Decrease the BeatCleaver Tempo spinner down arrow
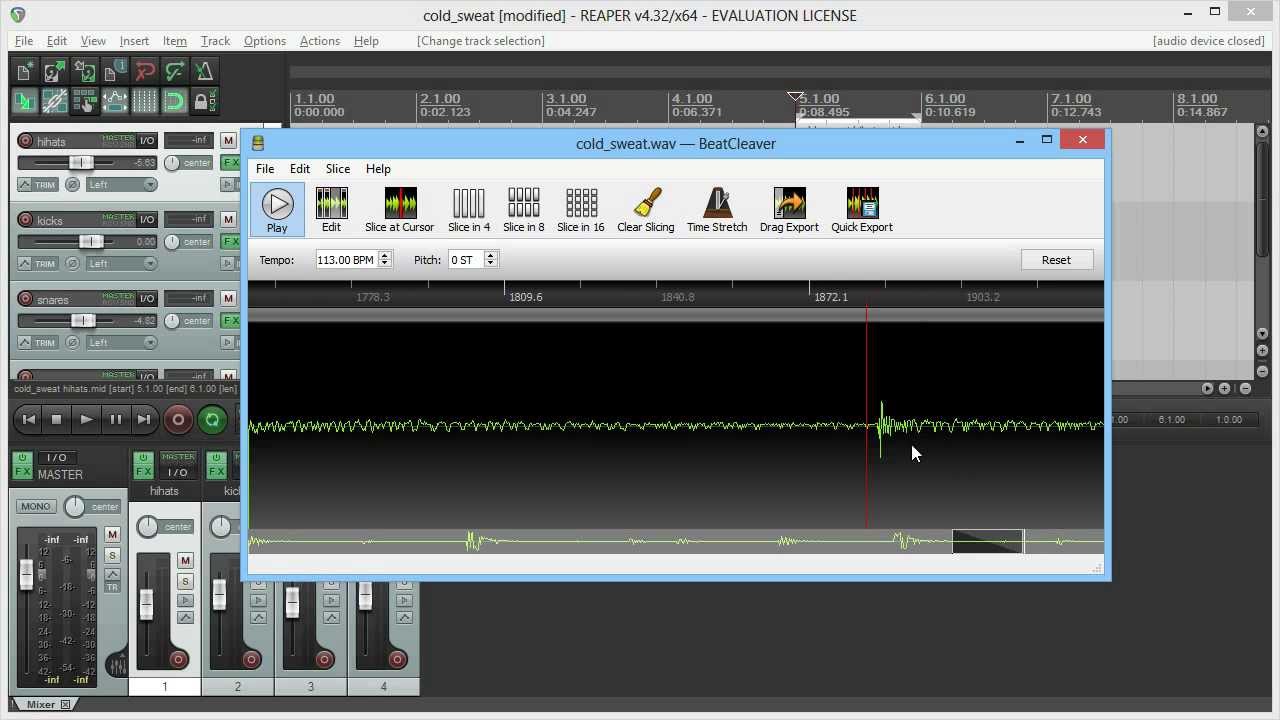The image size is (1280, 720). click(x=387, y=264)
